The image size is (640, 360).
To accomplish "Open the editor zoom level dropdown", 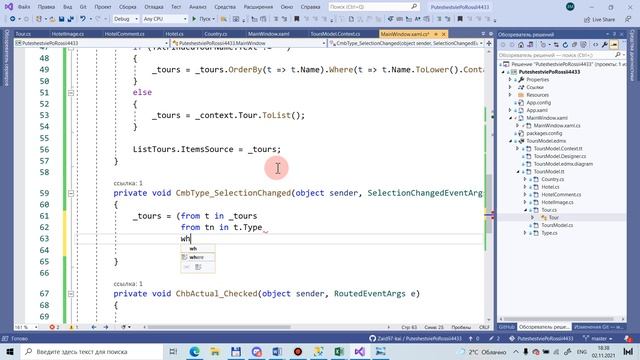I will (x=27, y=327).
